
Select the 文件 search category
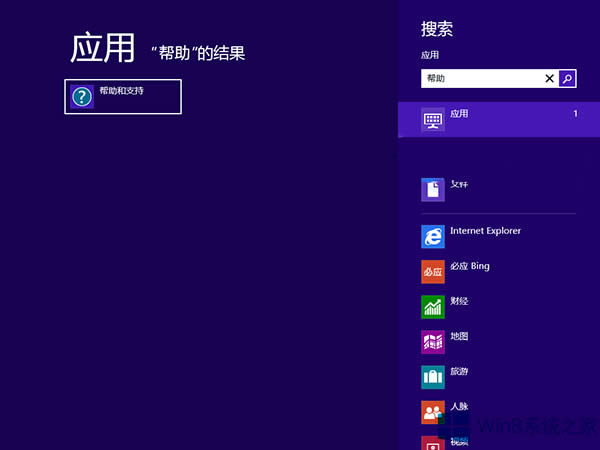[499, 190]
